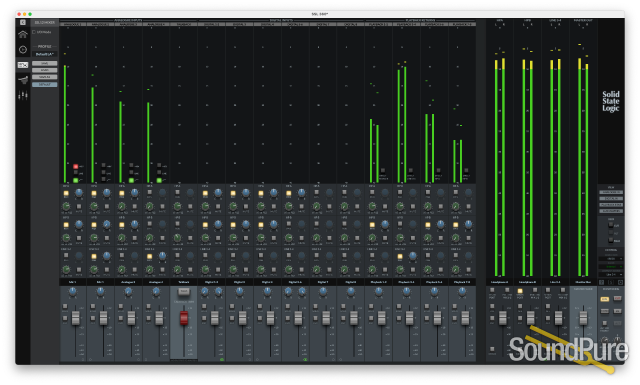Click blue HP B pan knob on Analogue 3
The image size is (640, 385).
coord(134,224)
